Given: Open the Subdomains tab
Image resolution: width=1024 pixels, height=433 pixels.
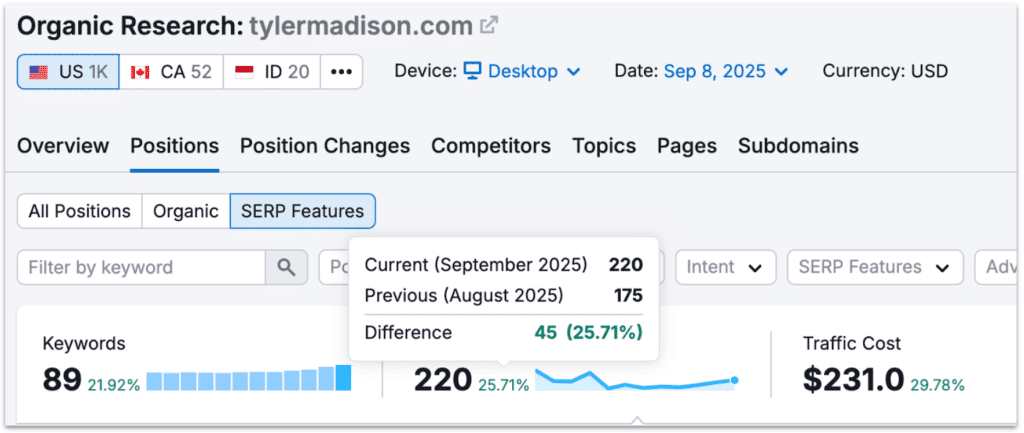Looking at the screenshot, I should point(798,146).
